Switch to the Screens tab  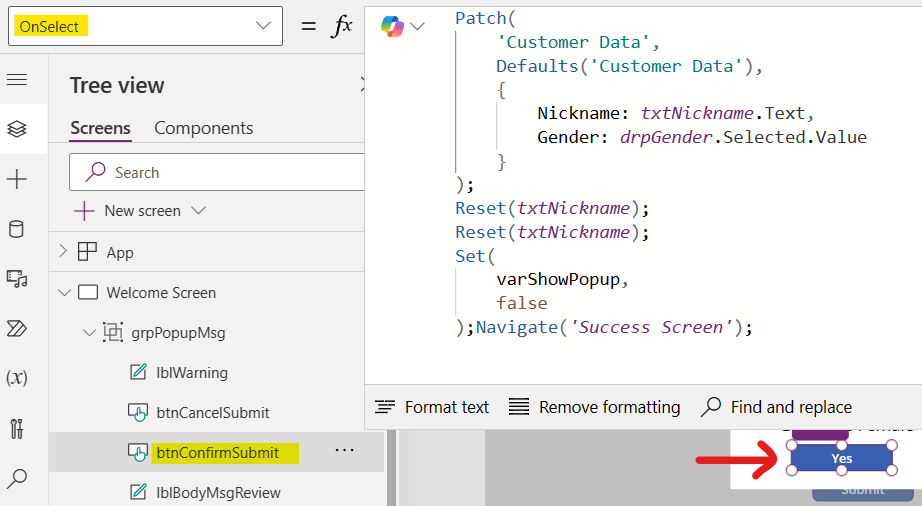point(100,128)
